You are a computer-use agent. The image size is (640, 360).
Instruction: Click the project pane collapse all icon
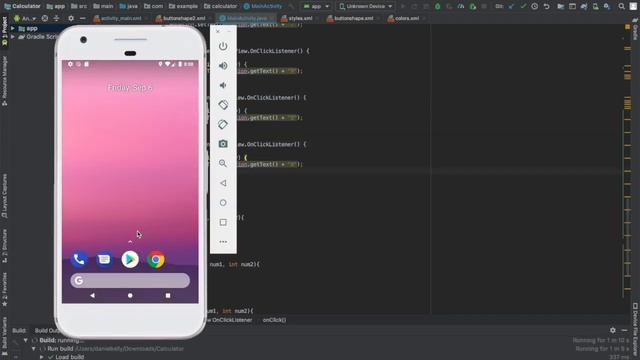click(56, 18)
